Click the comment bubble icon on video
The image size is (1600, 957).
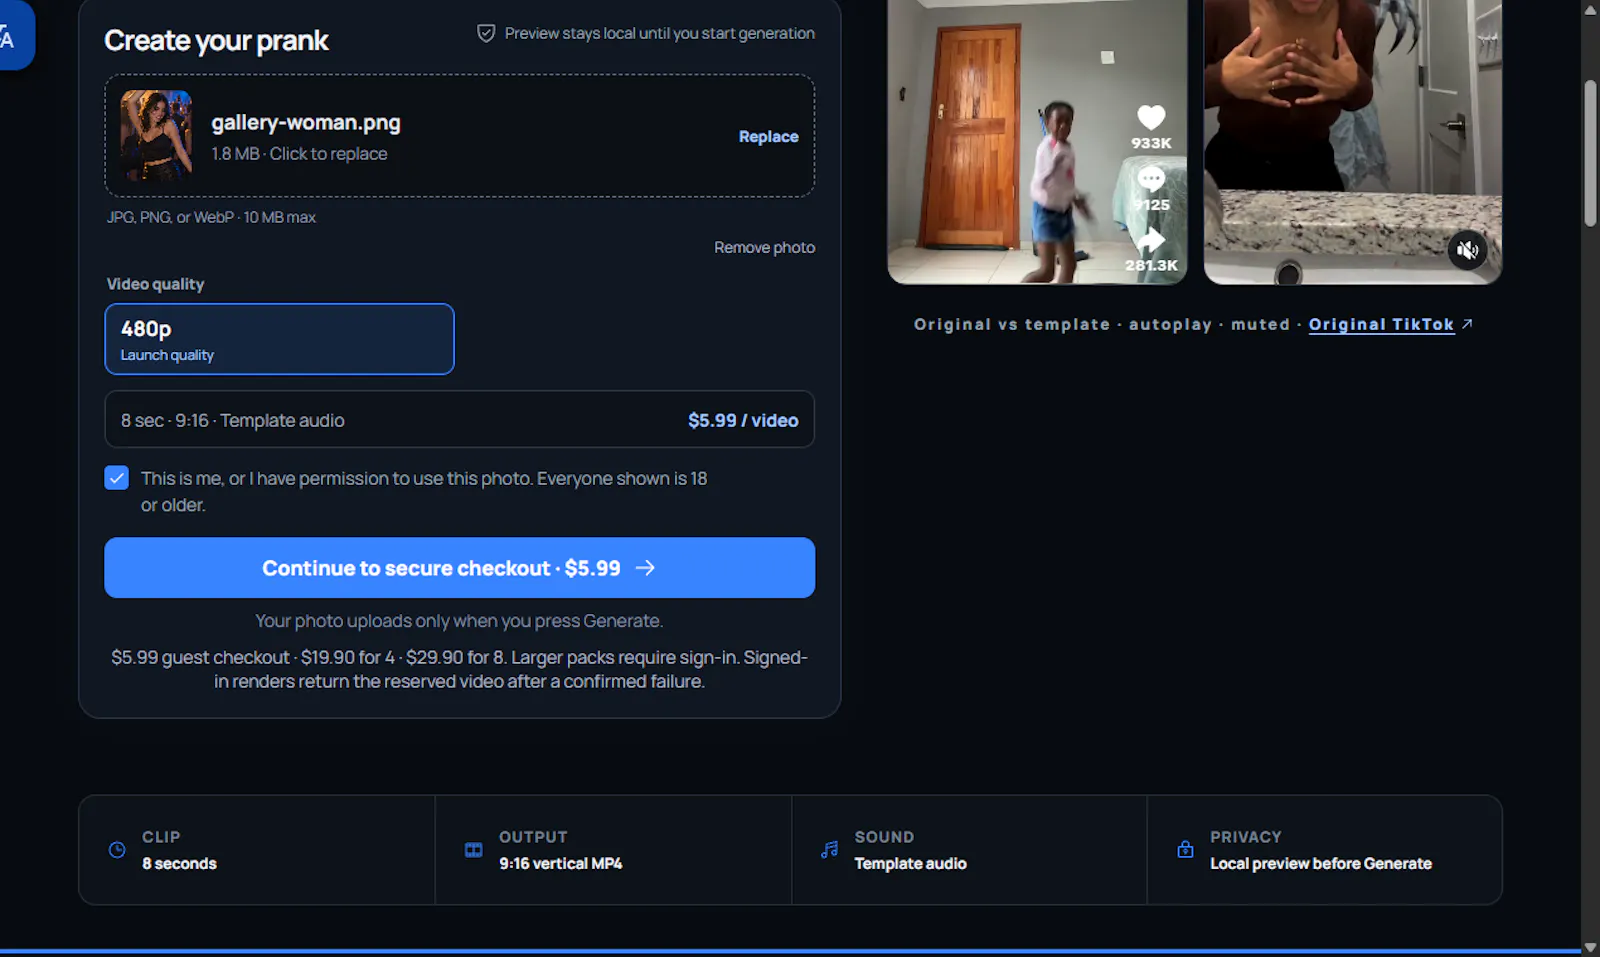tap(1151, 179)
